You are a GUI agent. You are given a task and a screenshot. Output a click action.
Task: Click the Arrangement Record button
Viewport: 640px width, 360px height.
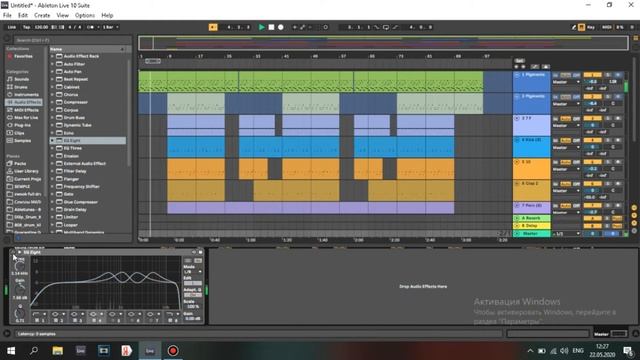pos(280,27)
